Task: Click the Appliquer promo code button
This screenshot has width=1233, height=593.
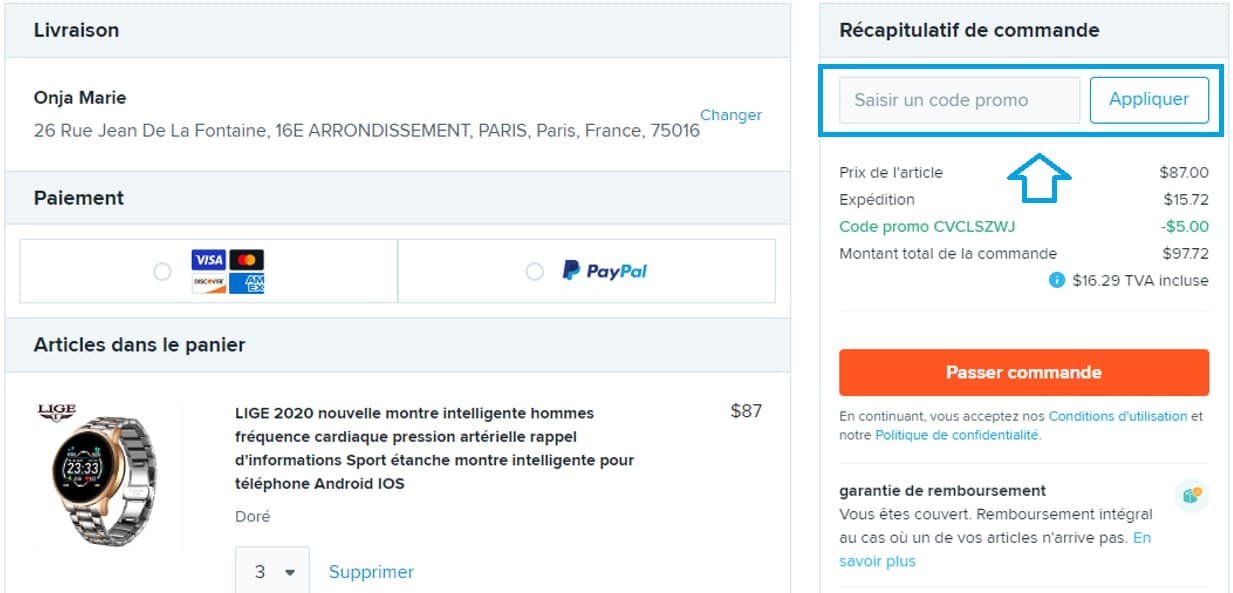Action: coord(1149,100)
